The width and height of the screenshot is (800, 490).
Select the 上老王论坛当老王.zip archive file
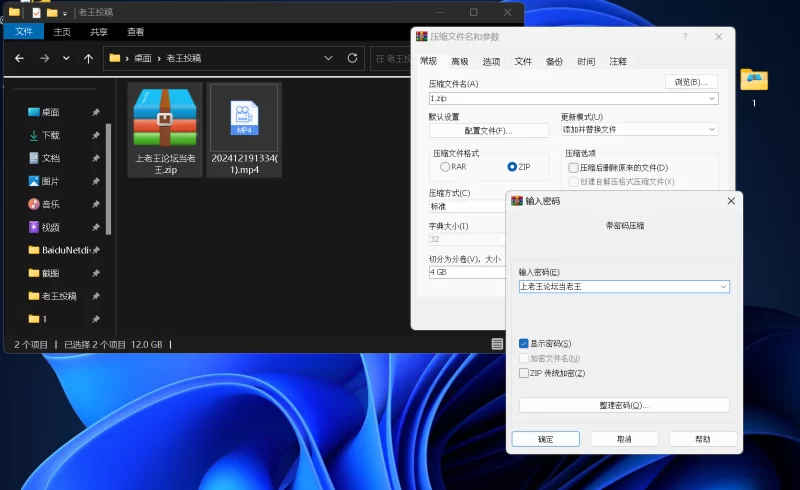pos(165,130)
